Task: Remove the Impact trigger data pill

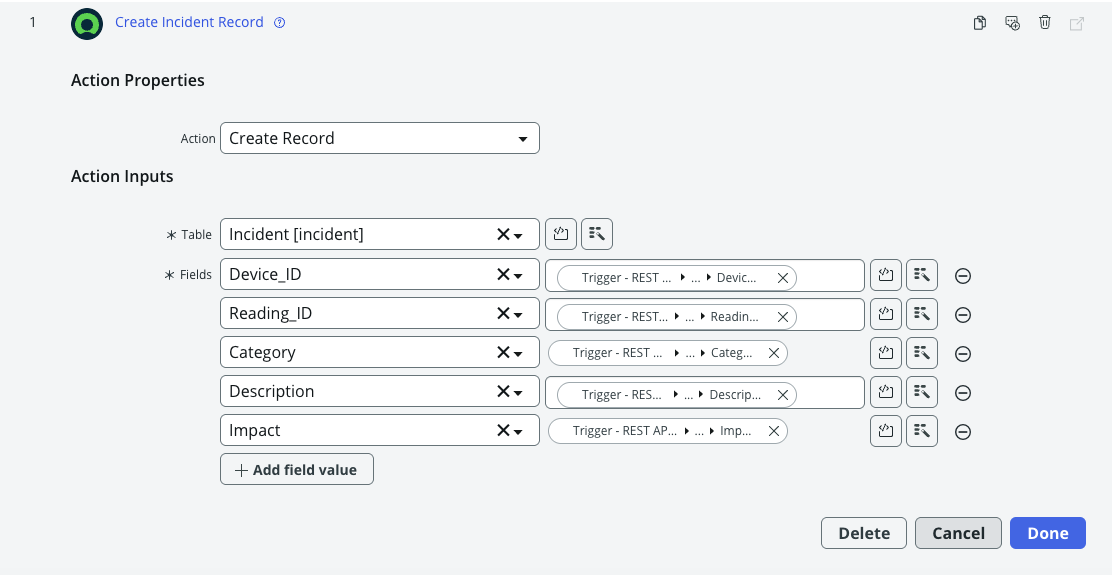Action: point(774,430)
